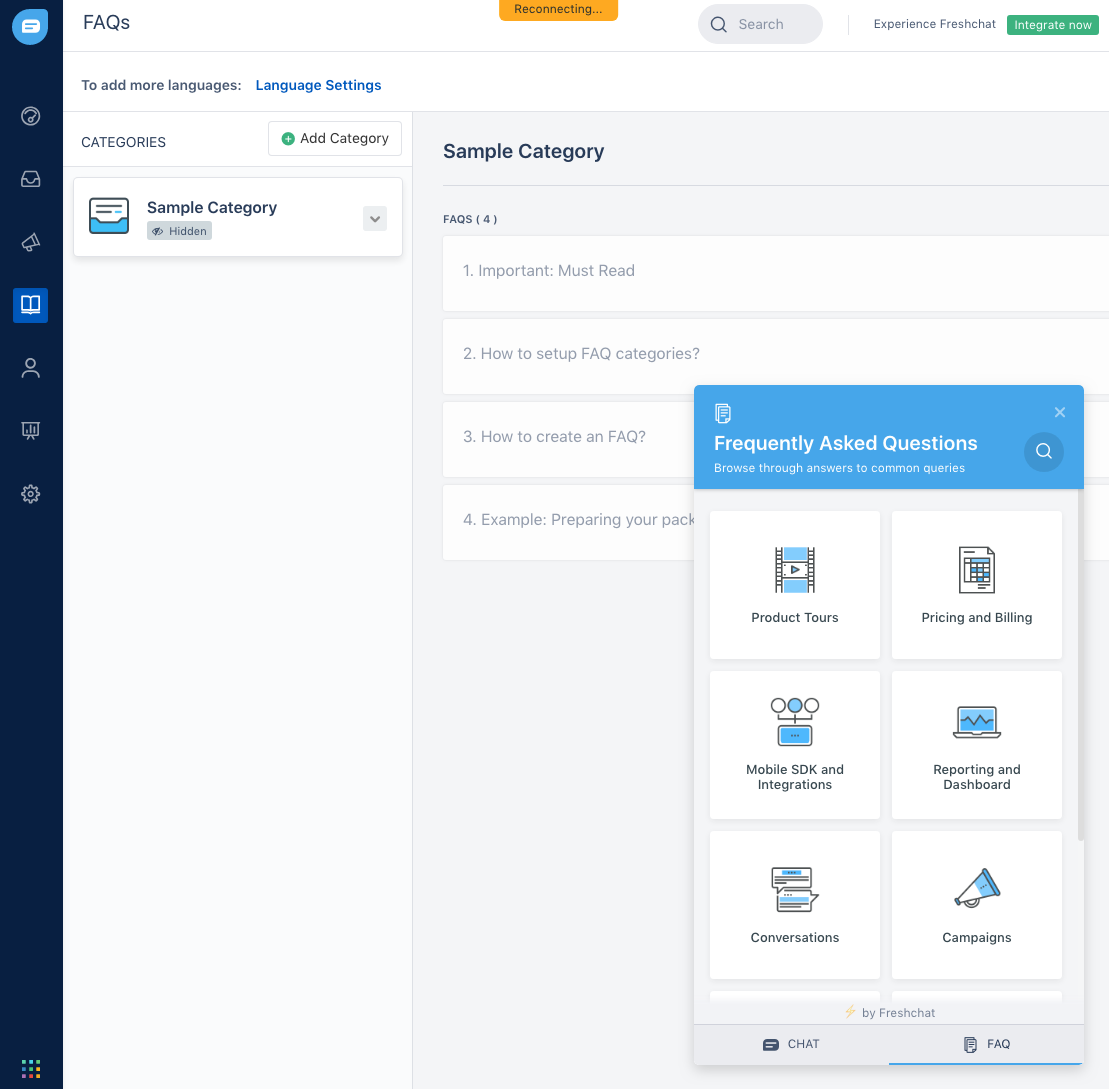Open Reports via the monitor icon

(x=30, y=430)
